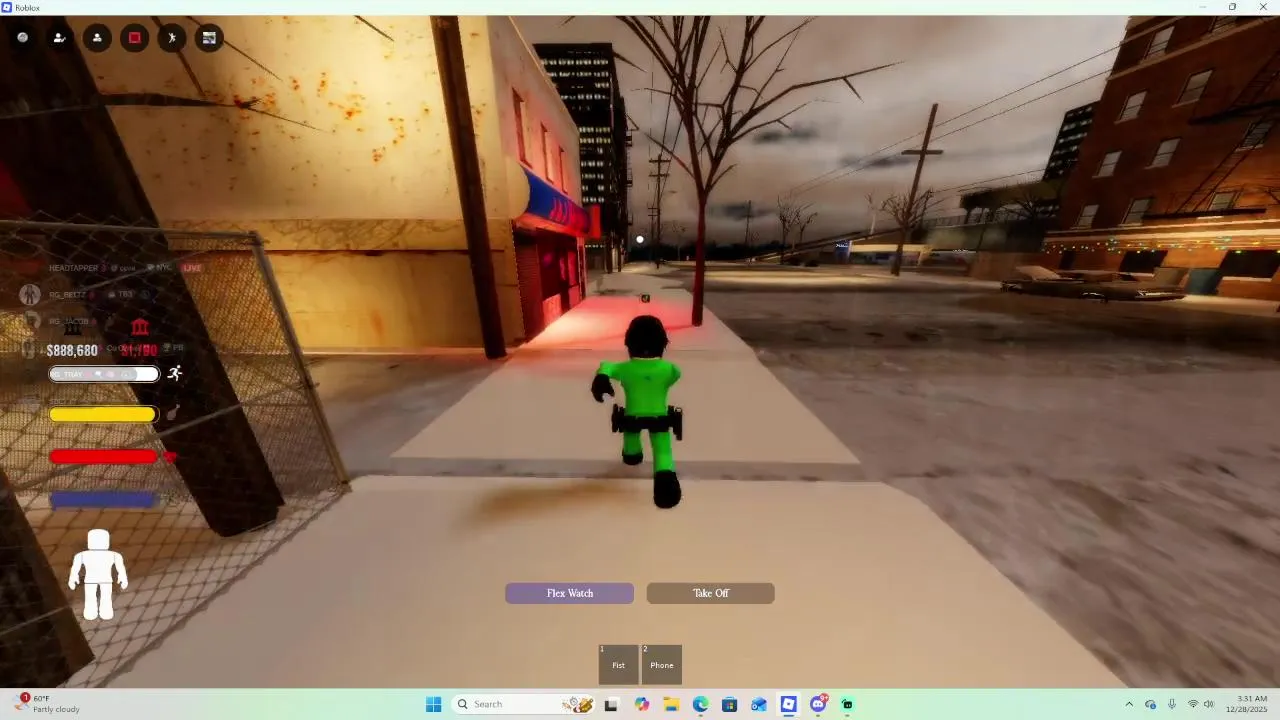Image resolution: width=1280 pixels, height=720 pixels.
Task: Open Microsoft Store from the taskbar
Action: click(x=730, y=704)
